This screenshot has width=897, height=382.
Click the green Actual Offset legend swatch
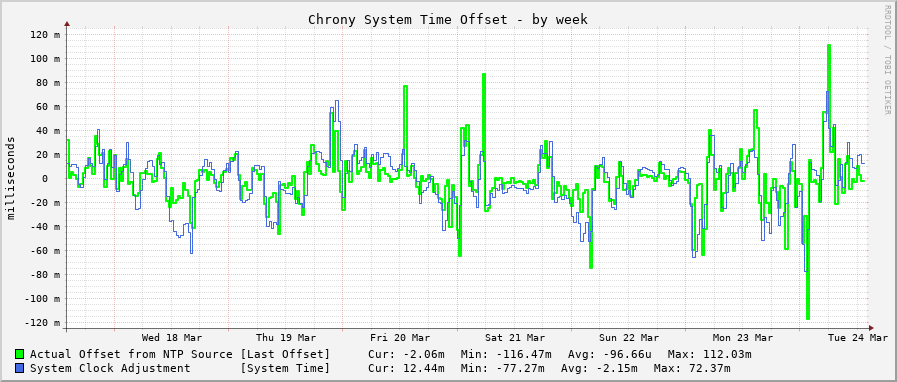click(x=20, y=354)
